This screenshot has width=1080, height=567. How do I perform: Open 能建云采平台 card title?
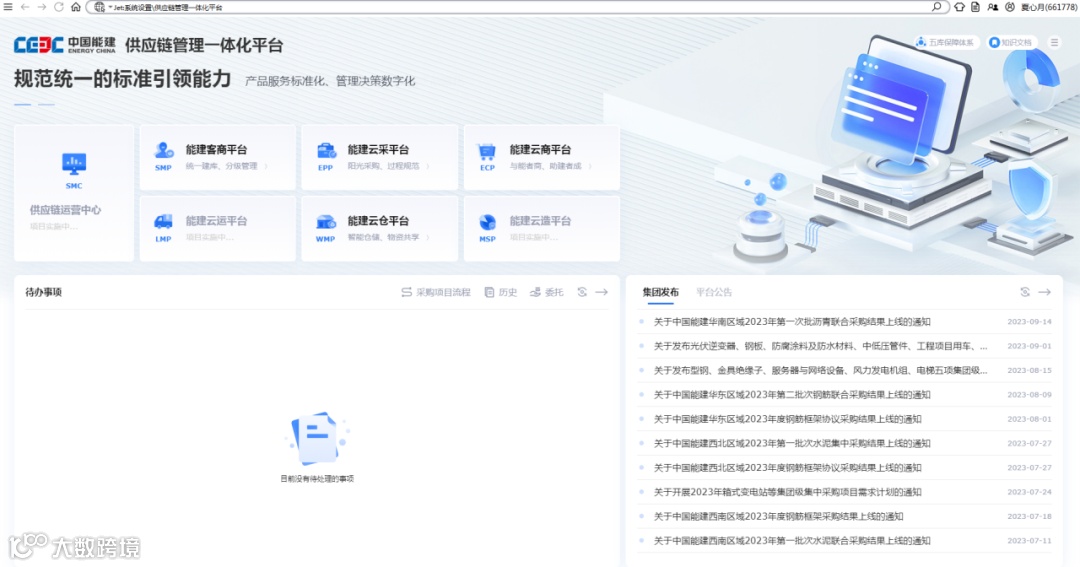(378, 150)
